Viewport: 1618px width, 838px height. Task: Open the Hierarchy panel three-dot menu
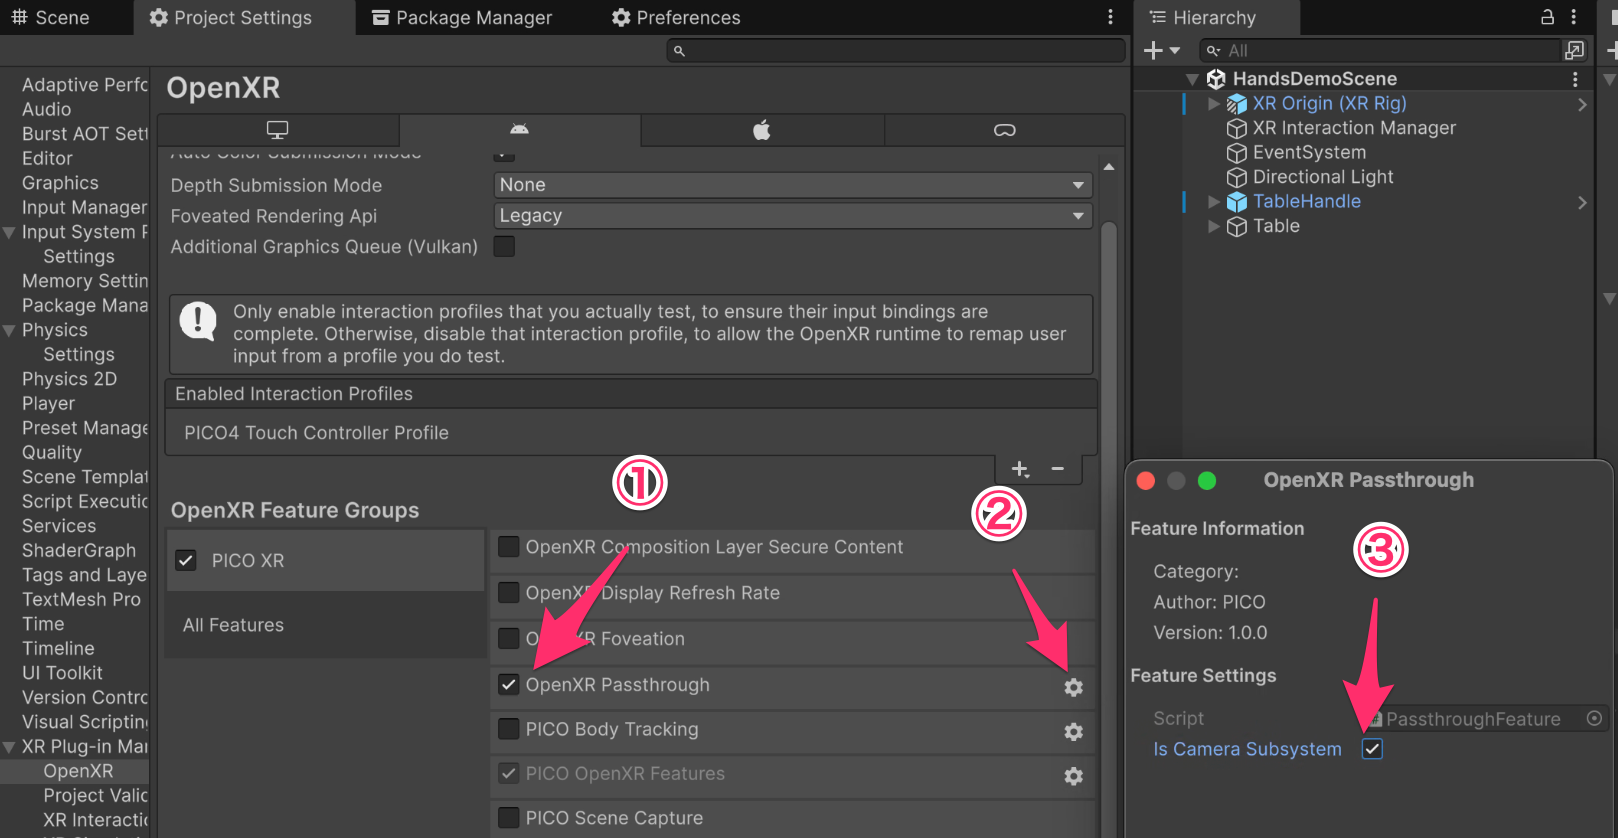pyautogui.click(x=1574, y=17)
